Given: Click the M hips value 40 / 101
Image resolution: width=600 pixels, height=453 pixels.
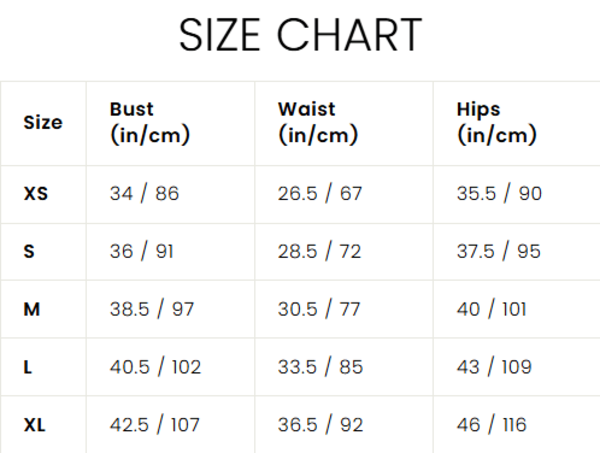Looking at the screenshot, I should [491, 309].
